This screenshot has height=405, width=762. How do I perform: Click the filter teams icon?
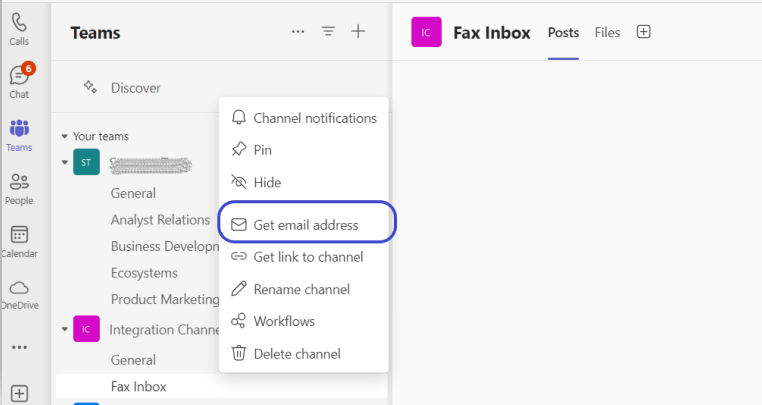pos(328,32)
